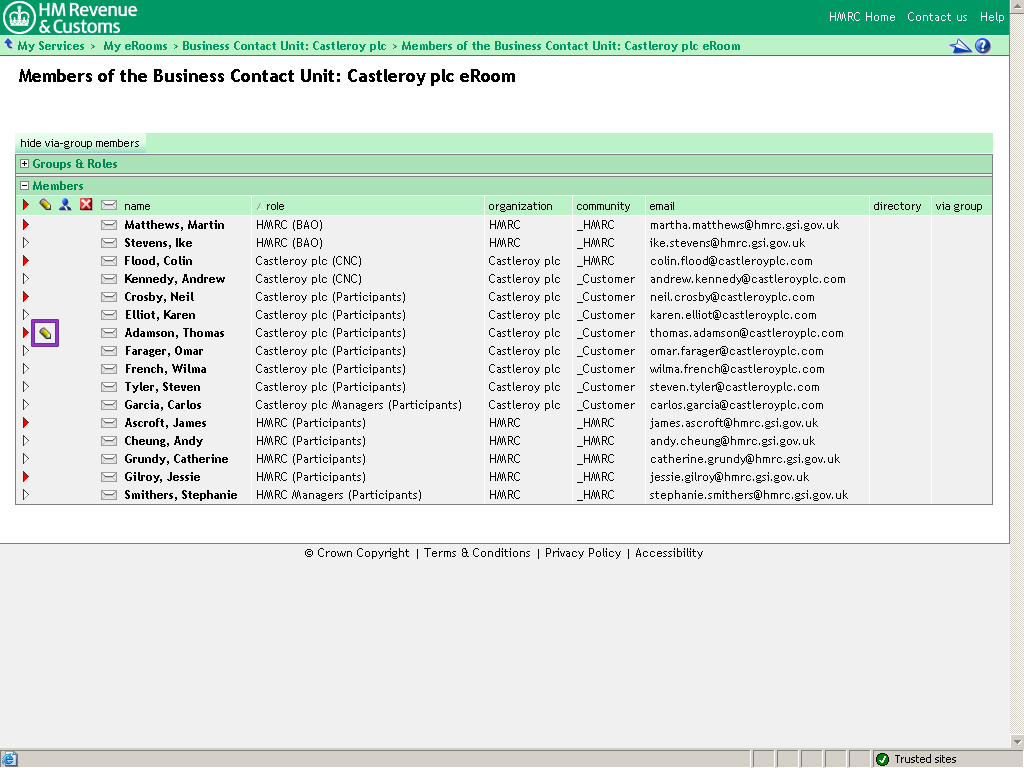Image resolution: width=1024 pixels, height=768 pixels.
Task: Click the blue paper plane icon
Action: [x=960, y=46]
